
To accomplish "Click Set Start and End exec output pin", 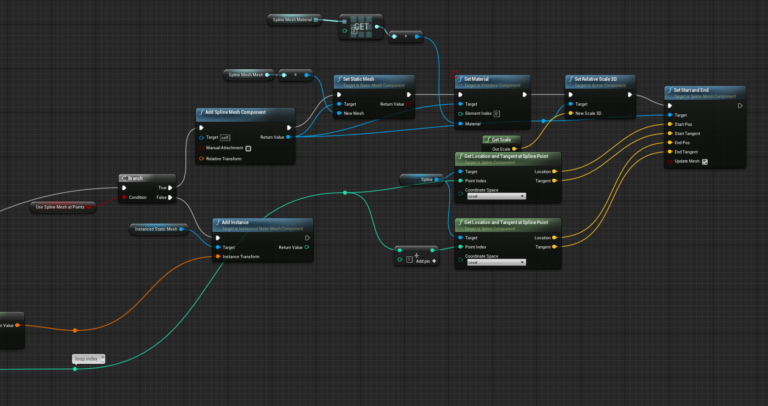I will click(739, 105).
